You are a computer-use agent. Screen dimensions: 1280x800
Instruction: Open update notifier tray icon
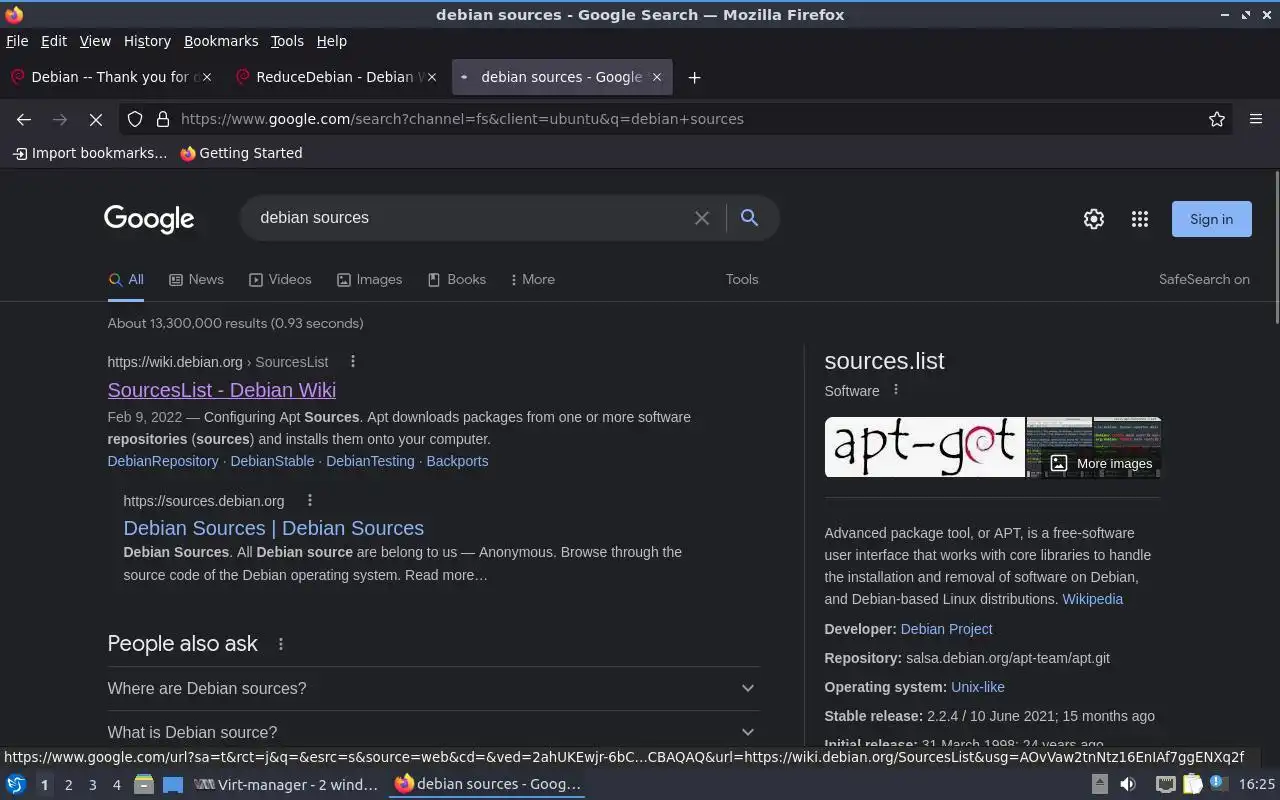pyautogui.click(x=1219, y=784)
